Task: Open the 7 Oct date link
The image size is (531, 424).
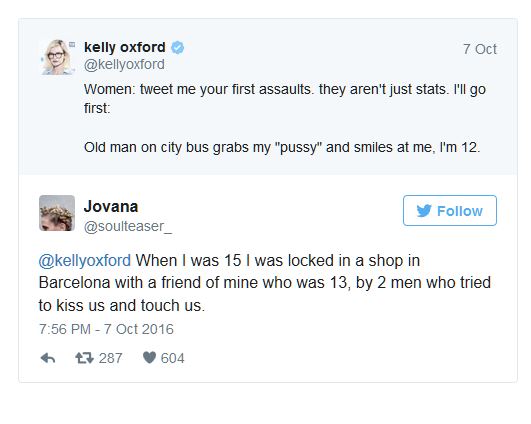Action: point(480,49)
